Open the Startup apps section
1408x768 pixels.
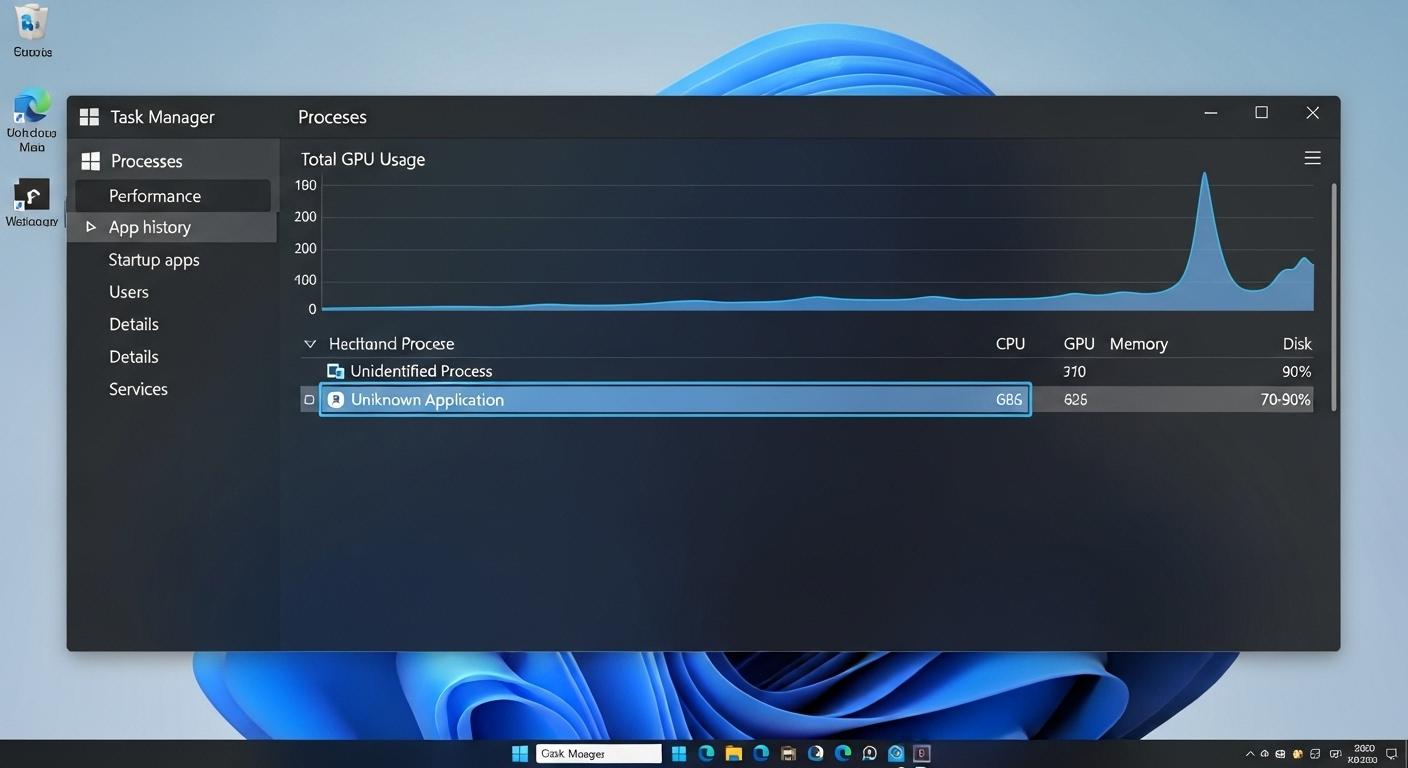(x=154, y=260)
